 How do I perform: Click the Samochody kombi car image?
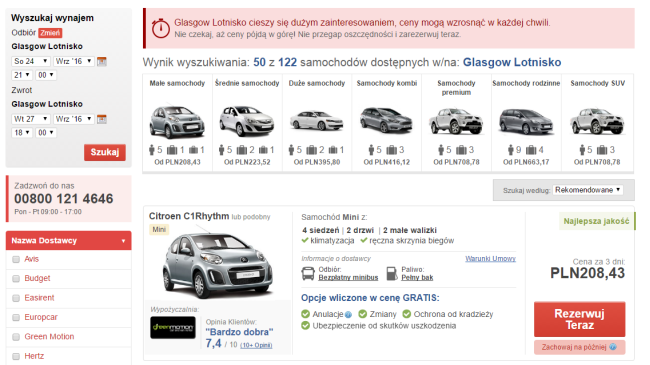point(386,120)
